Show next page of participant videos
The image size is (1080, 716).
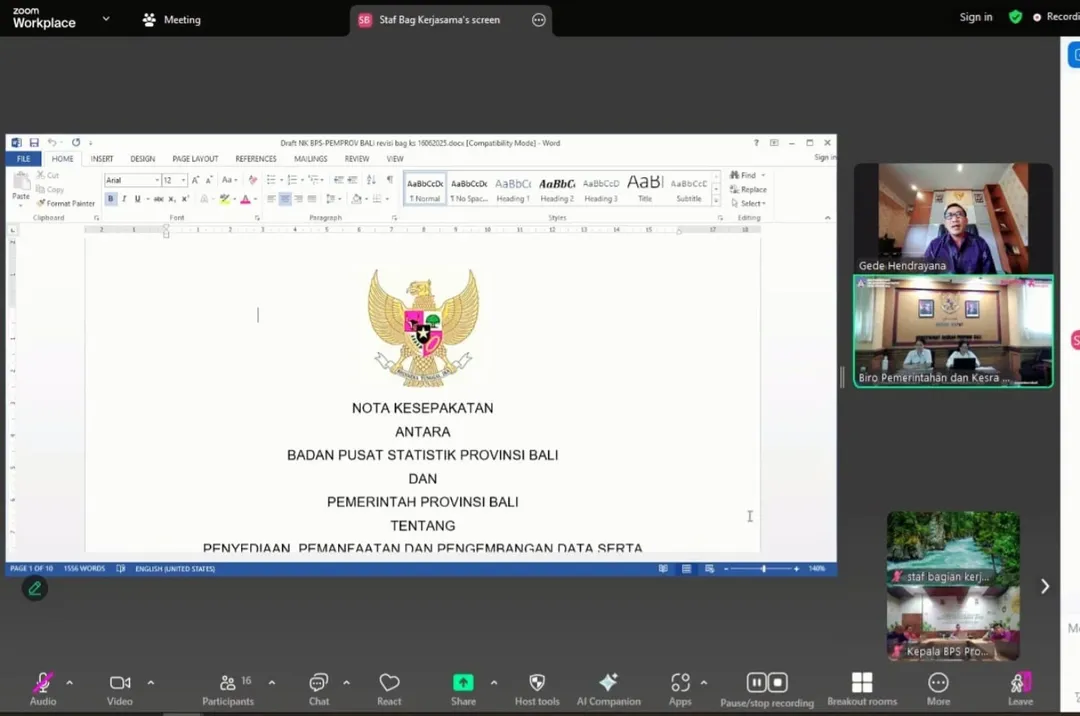click(x=1045, y=587)
